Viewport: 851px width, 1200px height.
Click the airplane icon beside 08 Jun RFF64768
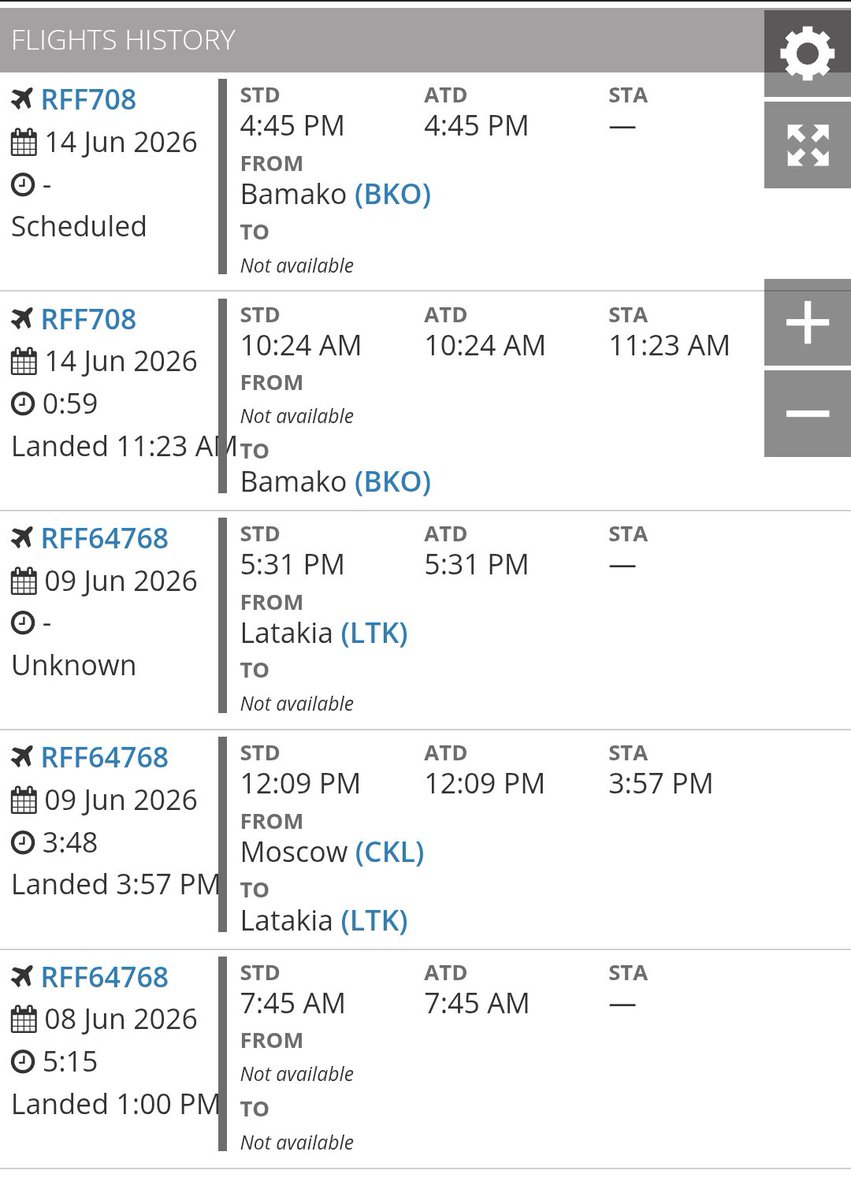(22, 976)
